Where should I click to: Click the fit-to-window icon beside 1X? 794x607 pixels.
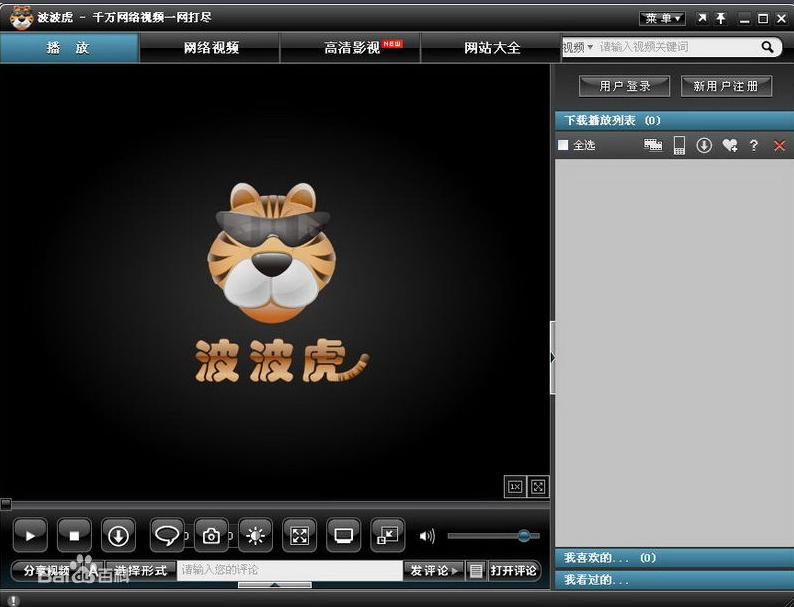pos(538,487)
